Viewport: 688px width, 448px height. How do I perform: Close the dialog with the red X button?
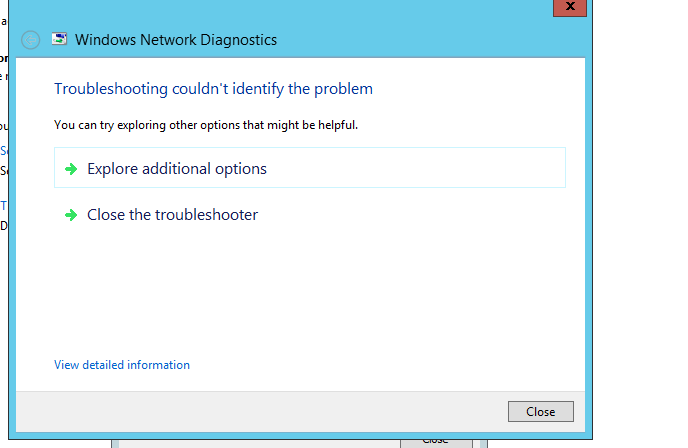(x=570, y=7)
